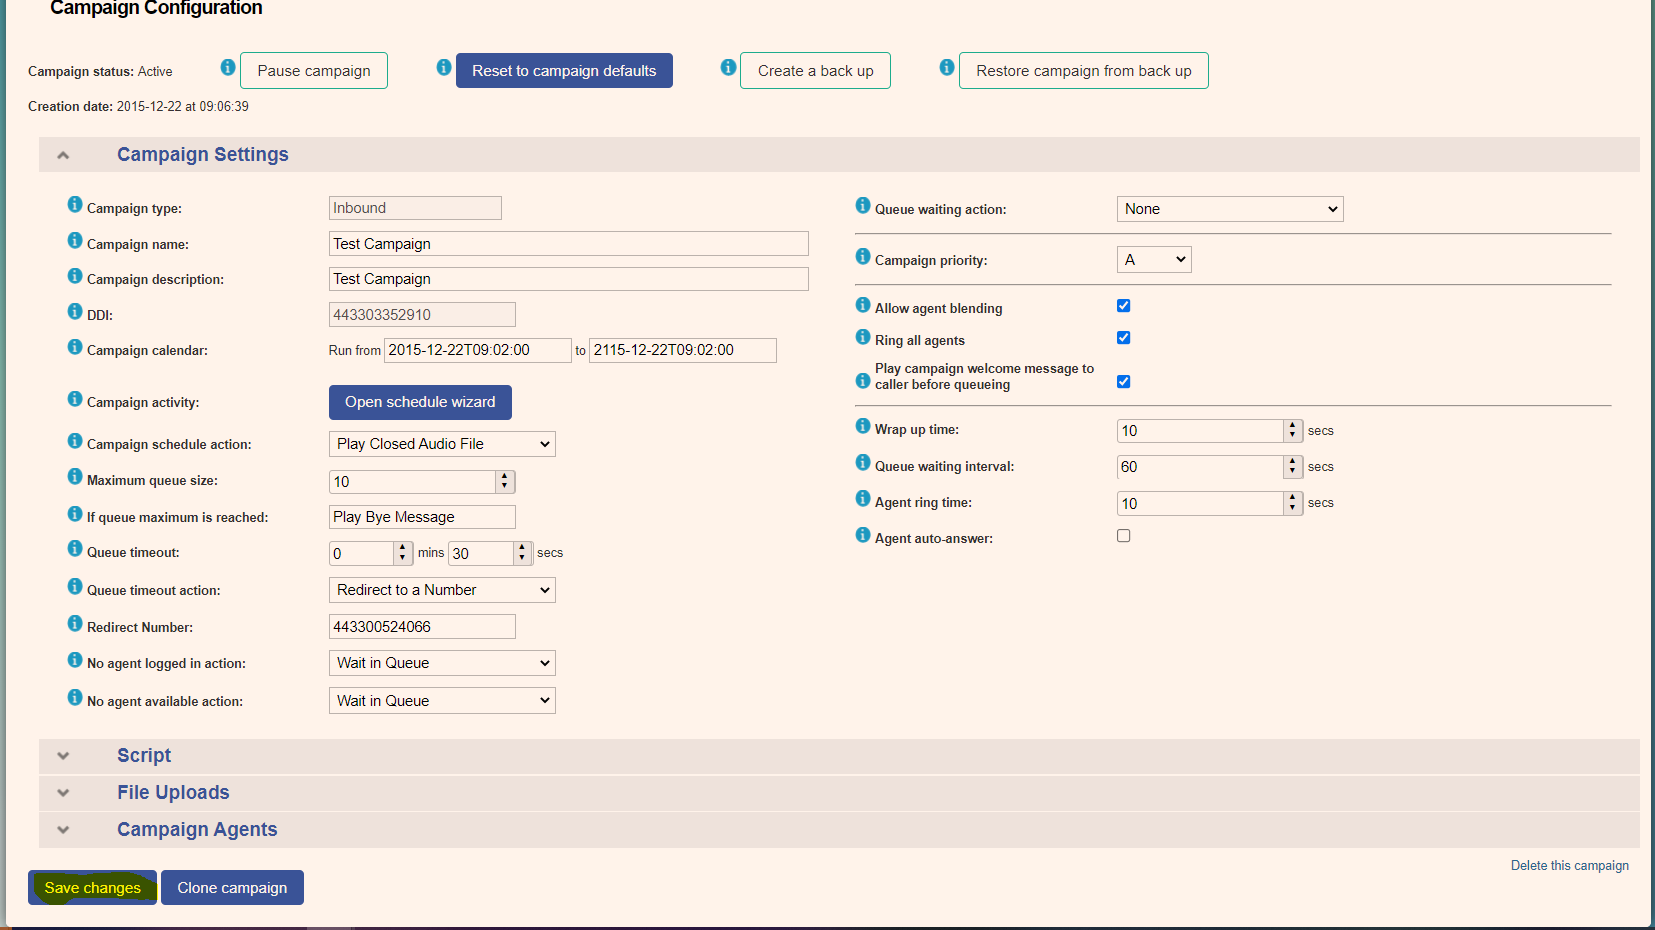Click the Queue waiting action info icon
The height and width of the screenshot is (930, 1655).
point(863,205)
